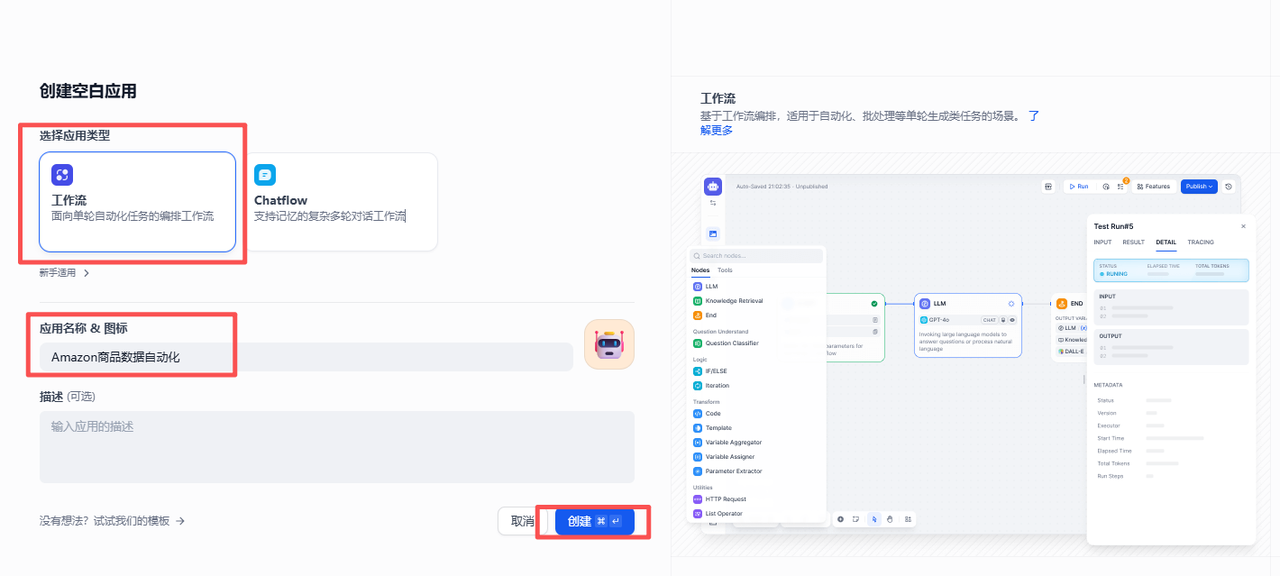
Task: Click LLM node title on the canvas
Action: tap(940, 303)
